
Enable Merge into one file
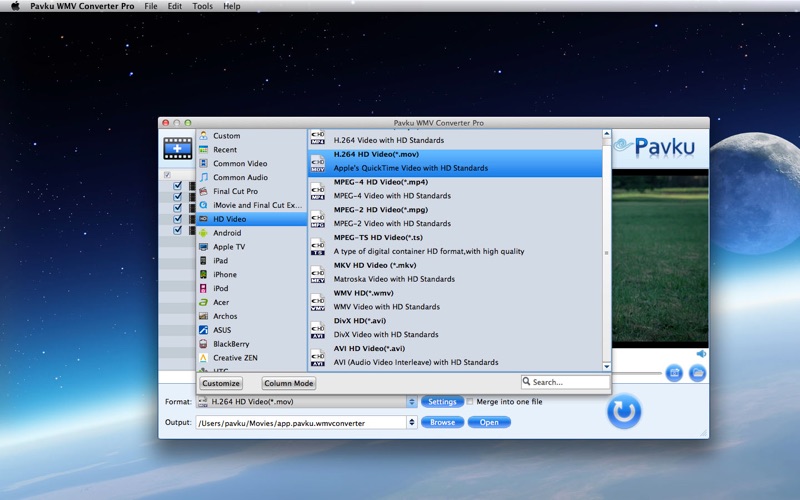(470, 402)
